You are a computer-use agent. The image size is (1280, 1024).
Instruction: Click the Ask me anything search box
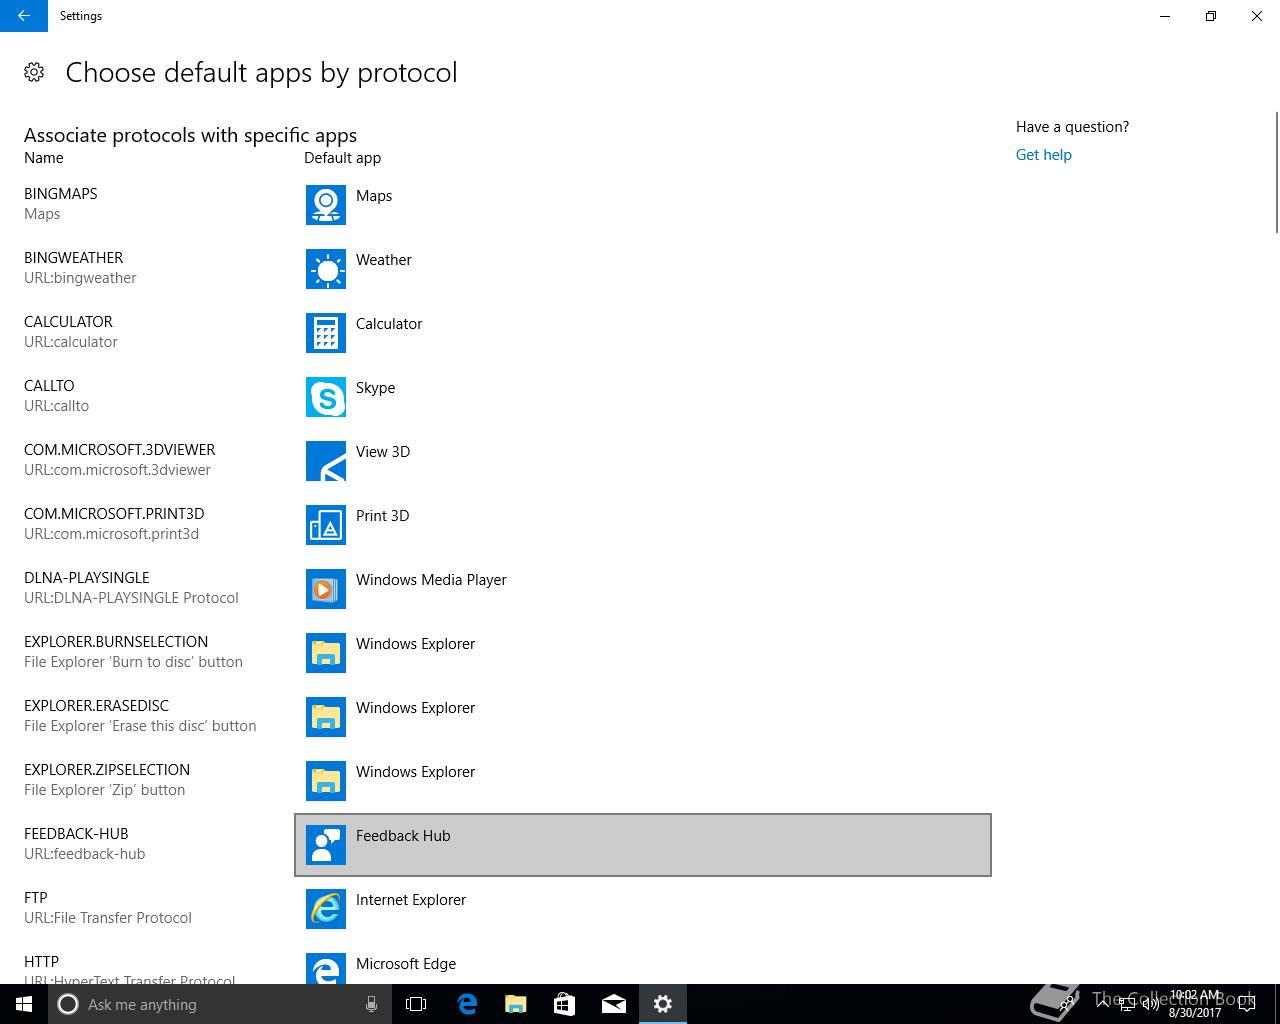click(220, 1004)
